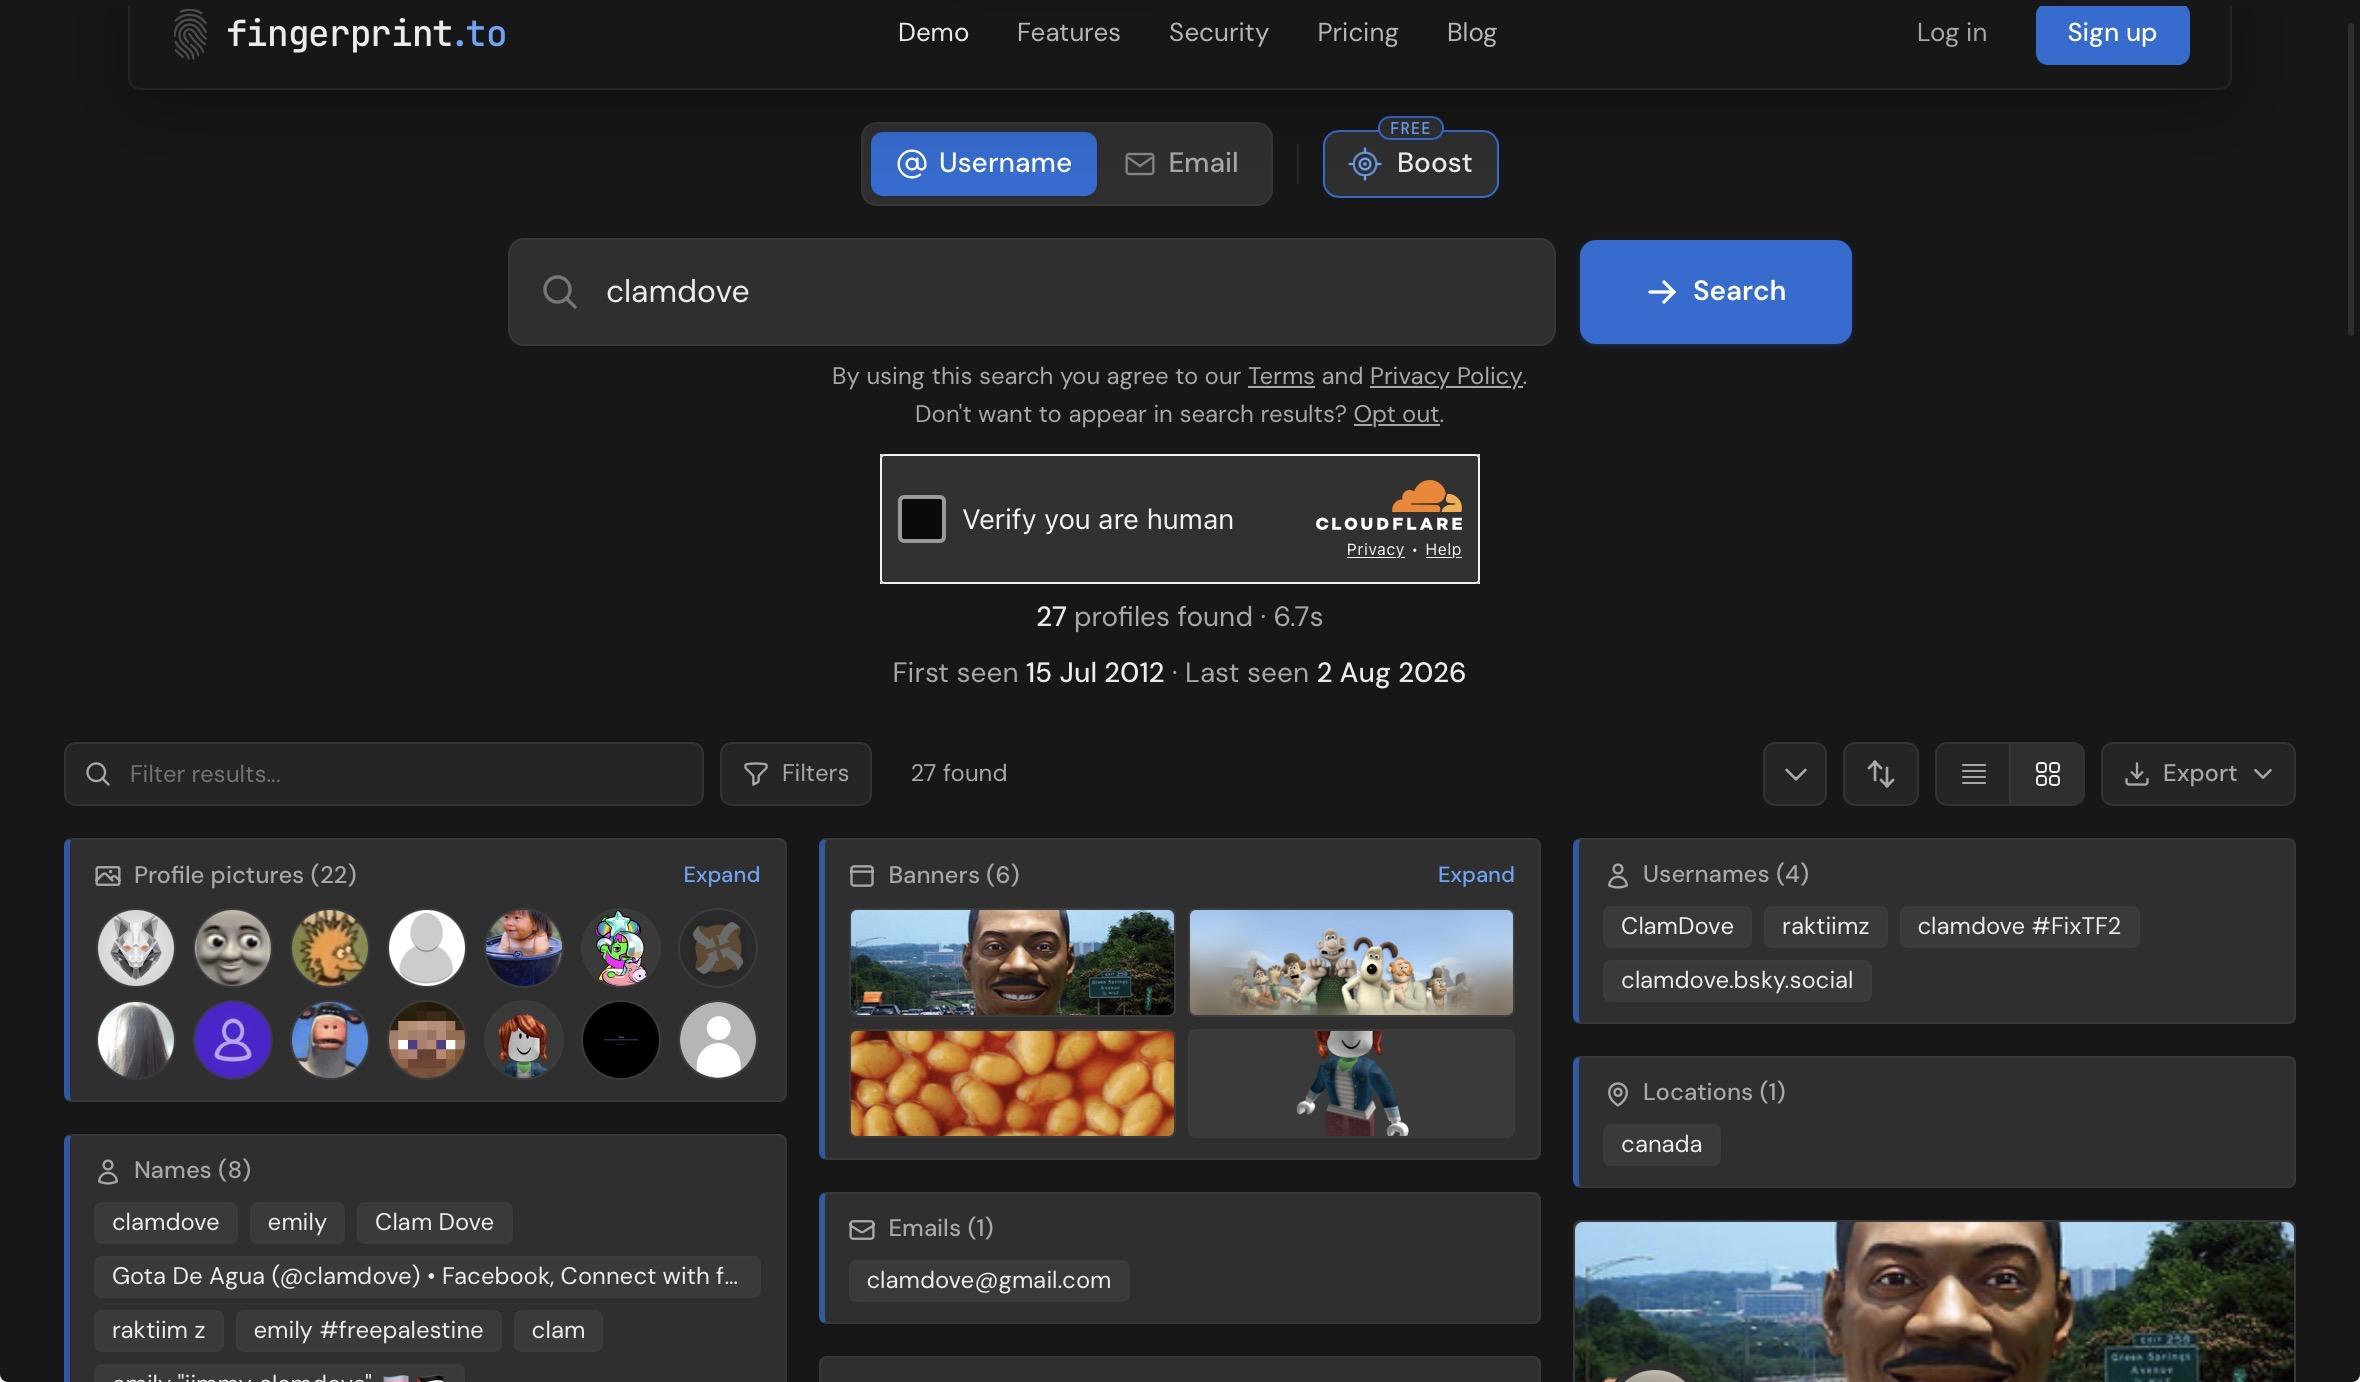Open Cloudflare Privacy link
The width and height of the screenshot is (2360, 1382).
(1375, 549)
